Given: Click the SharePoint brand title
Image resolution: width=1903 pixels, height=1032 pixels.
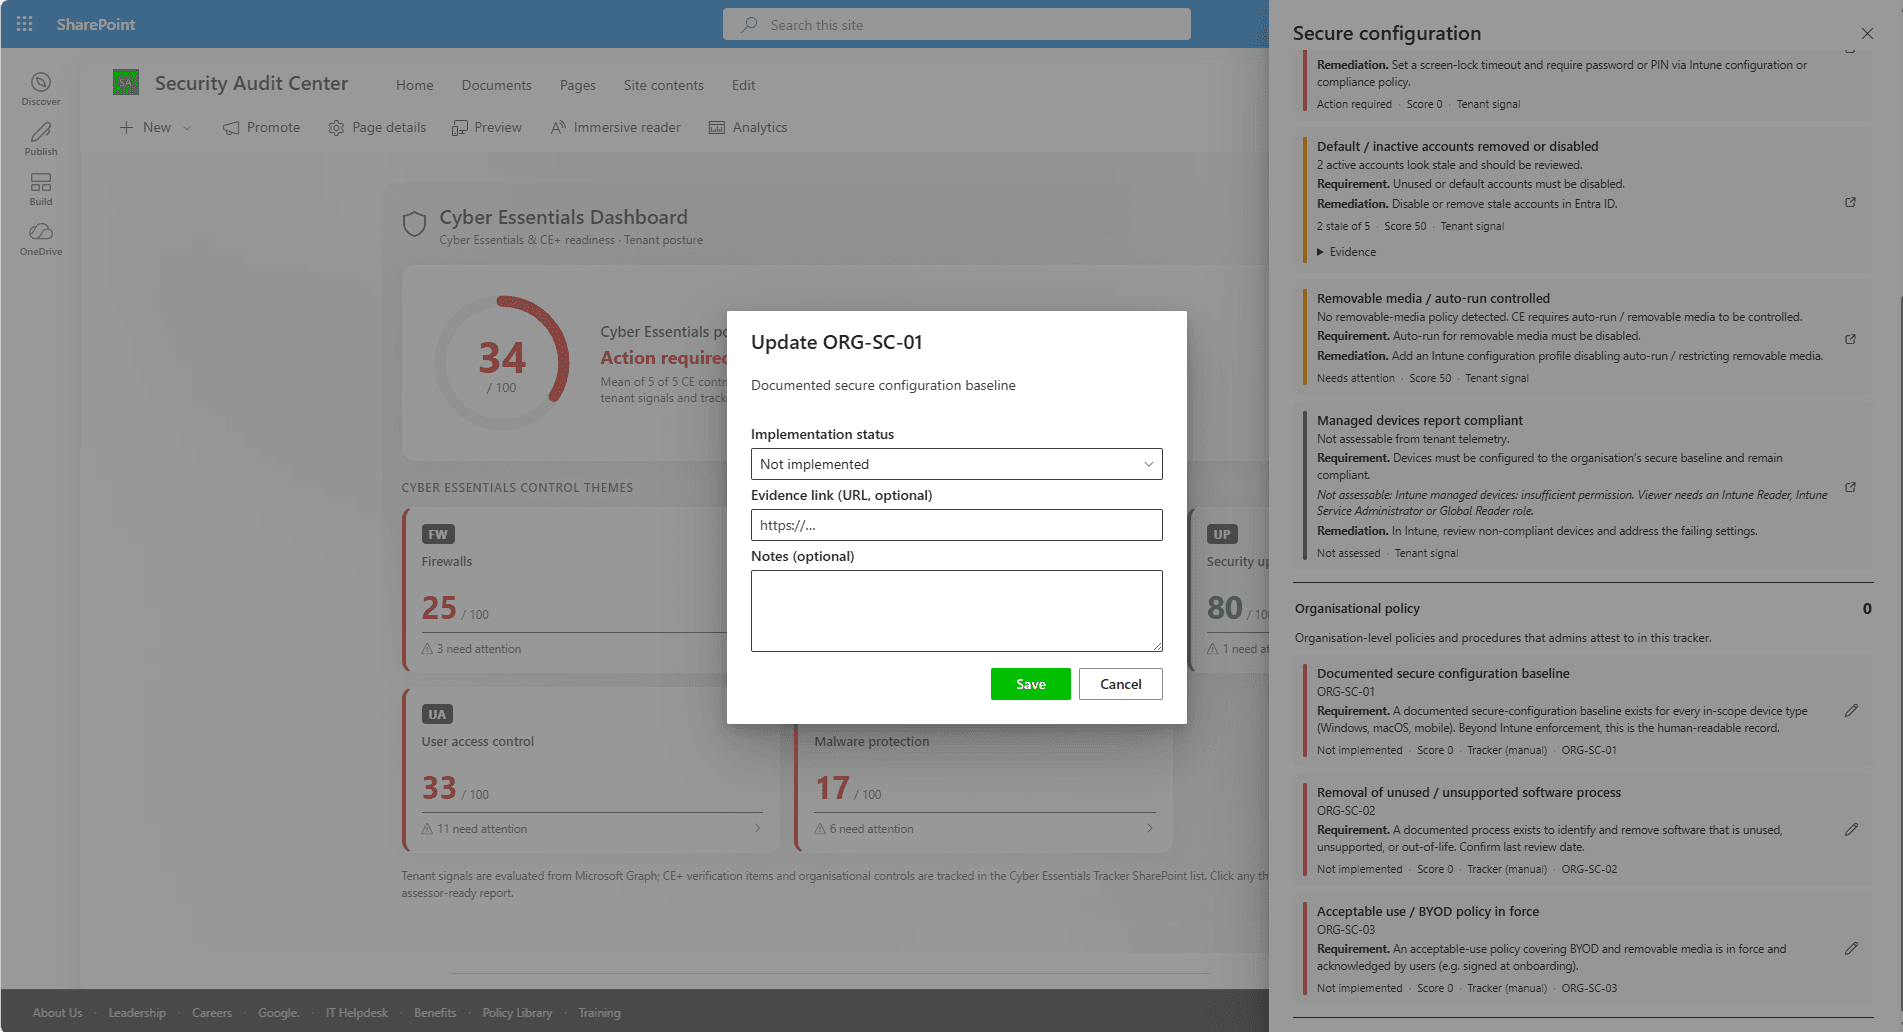Looking at the screenshot, I should [95, 24].
